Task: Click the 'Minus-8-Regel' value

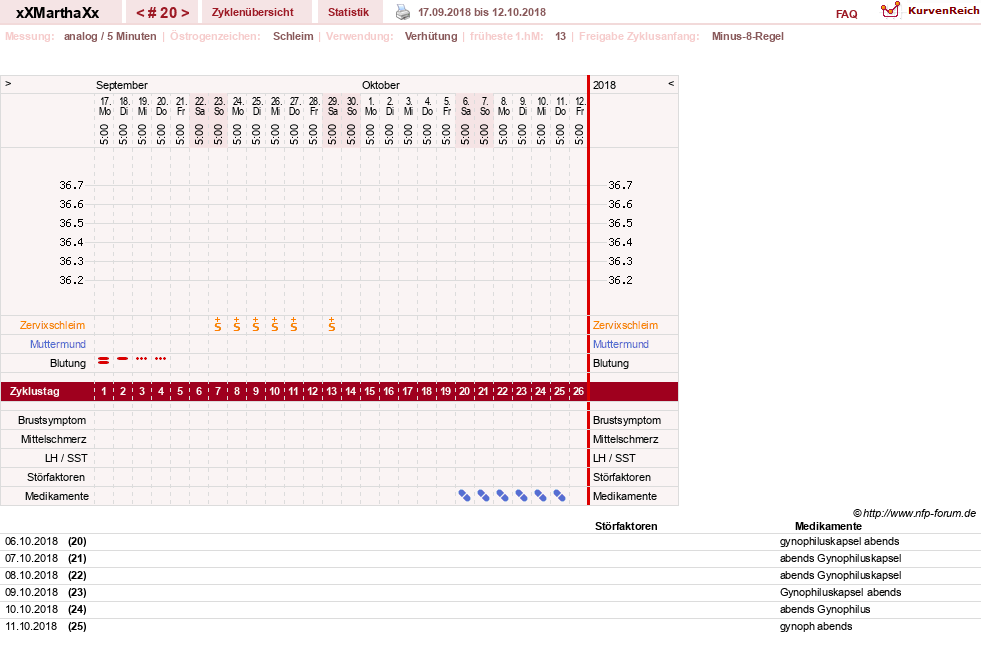Action: (x=748, y=36)
